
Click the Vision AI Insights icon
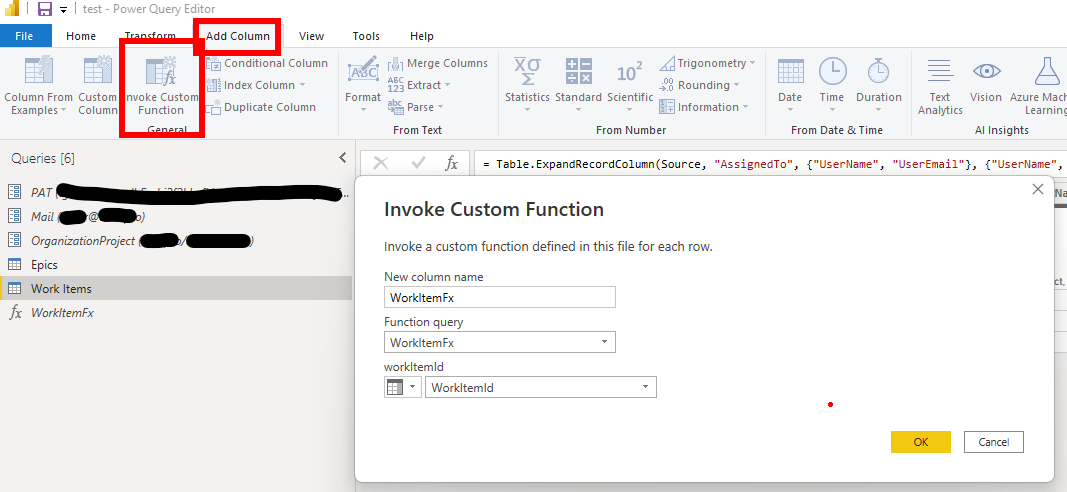986,71
